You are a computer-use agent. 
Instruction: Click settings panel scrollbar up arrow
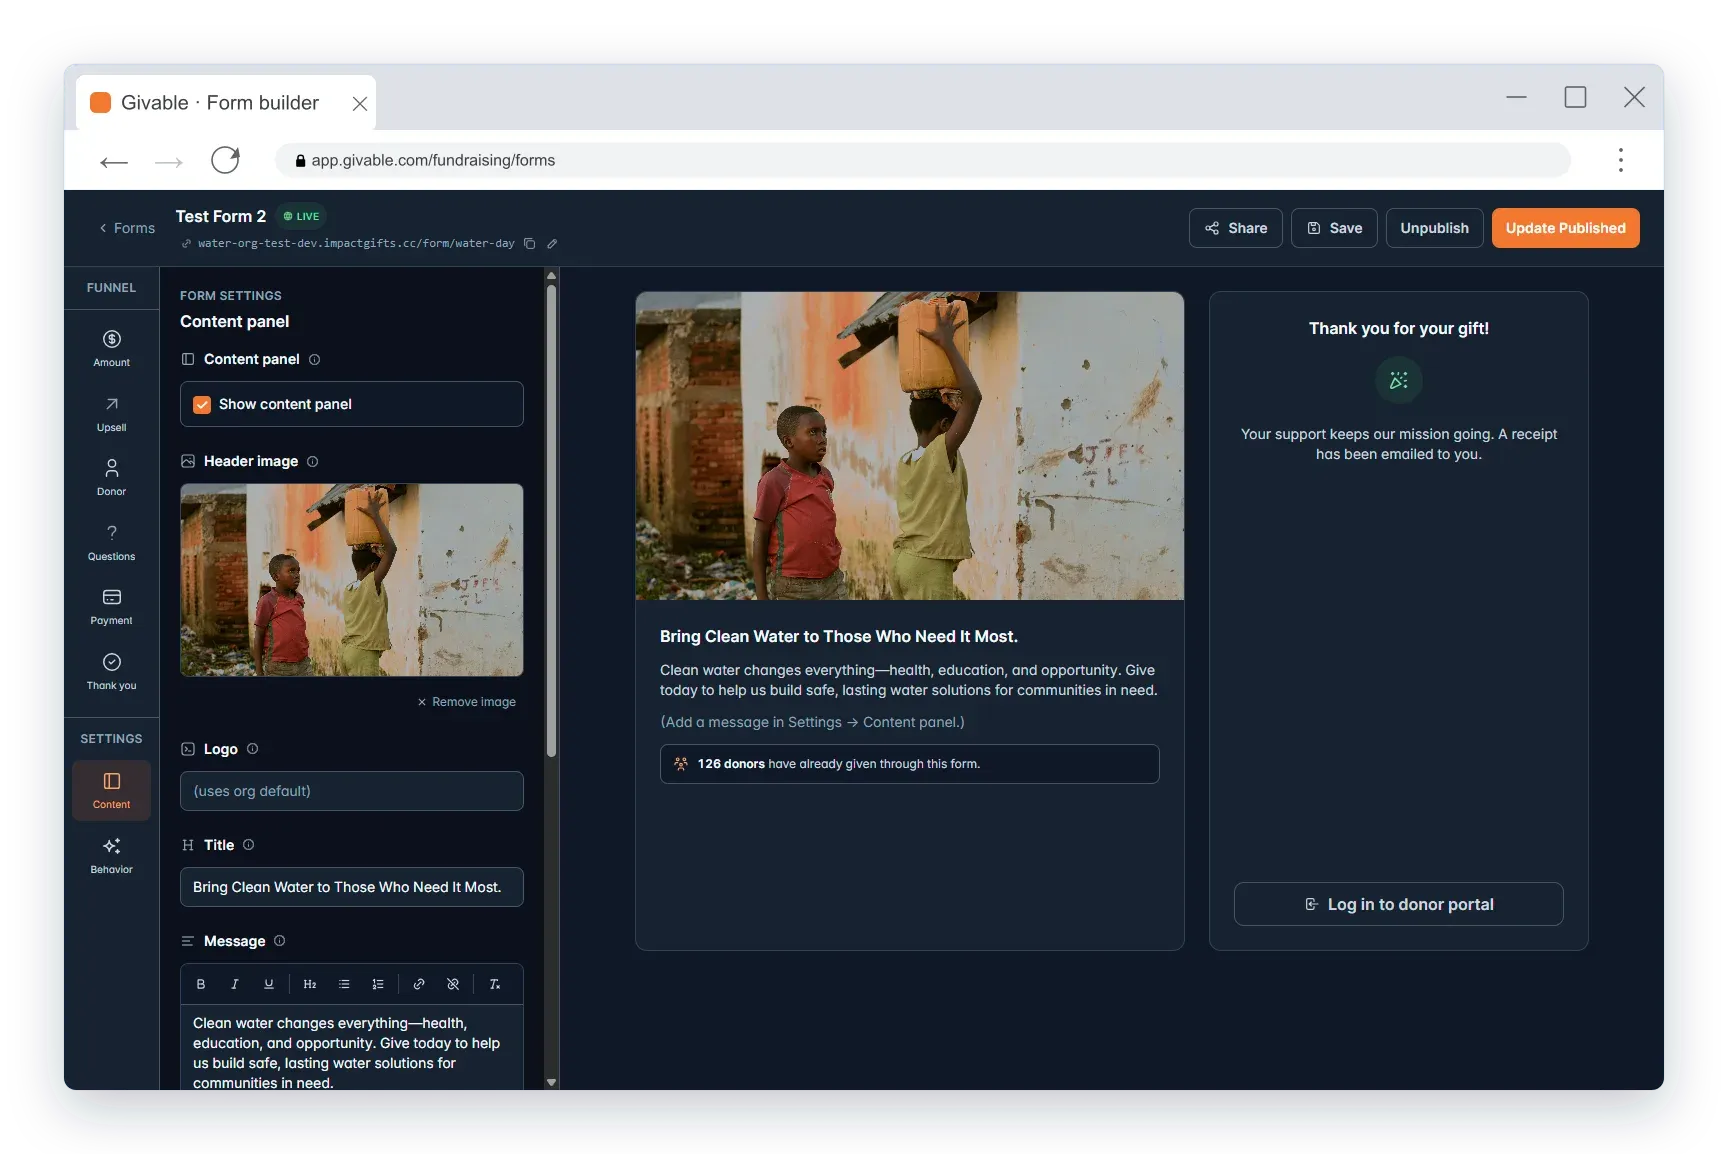tap(551, 276)
